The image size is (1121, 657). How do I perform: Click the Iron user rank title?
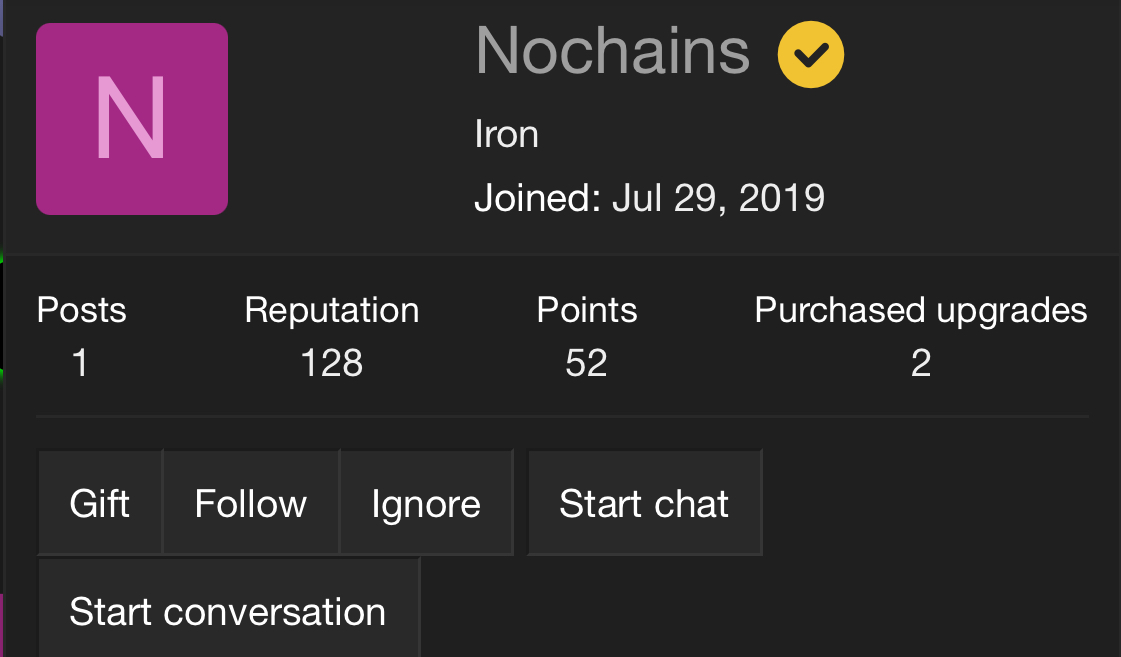tap(506, 134)
